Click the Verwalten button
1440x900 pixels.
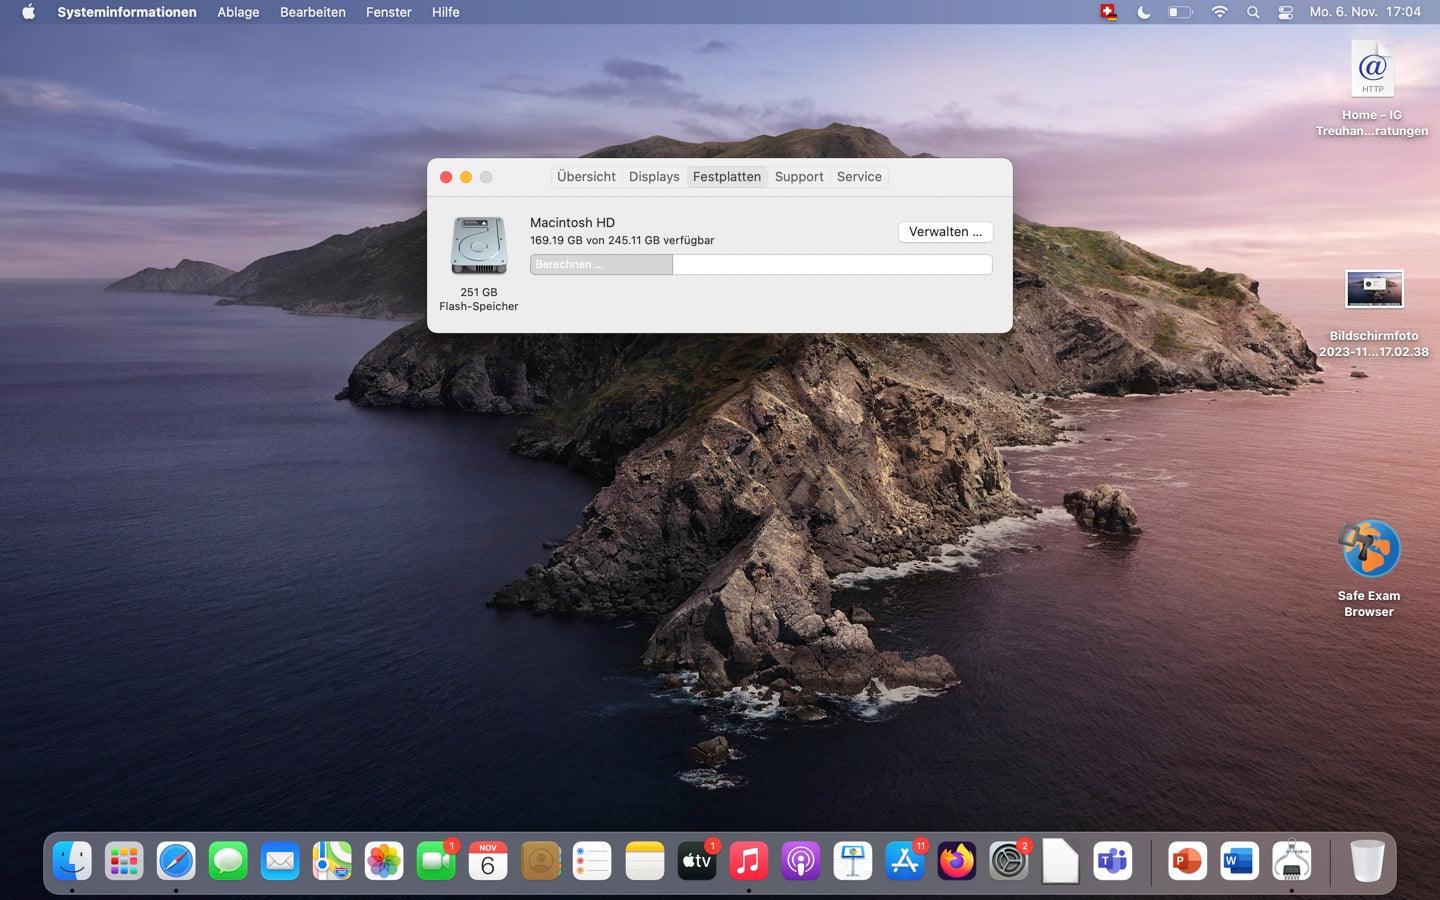[x=944, y=231]
